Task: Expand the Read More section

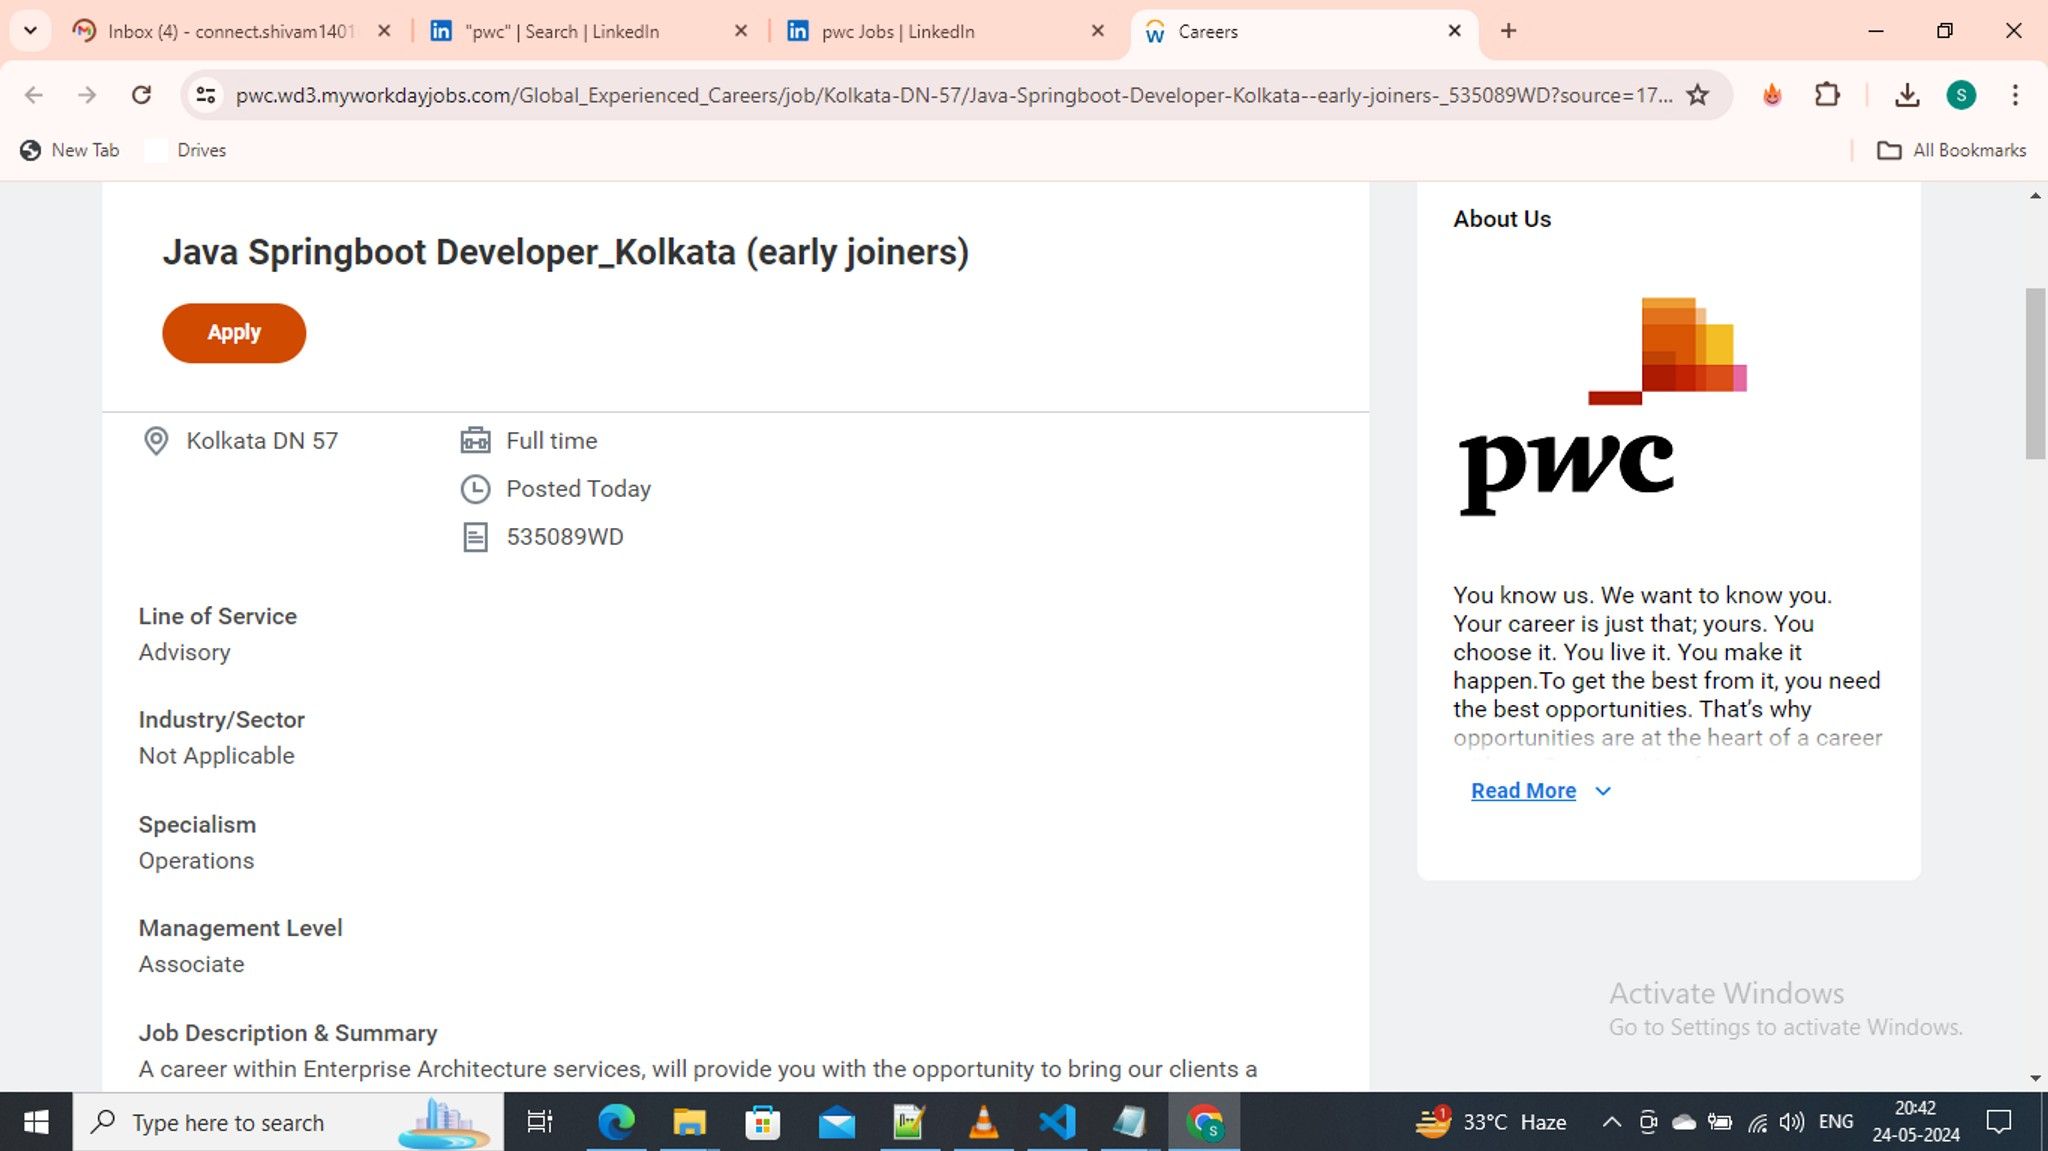Action: pos(1522,790)
